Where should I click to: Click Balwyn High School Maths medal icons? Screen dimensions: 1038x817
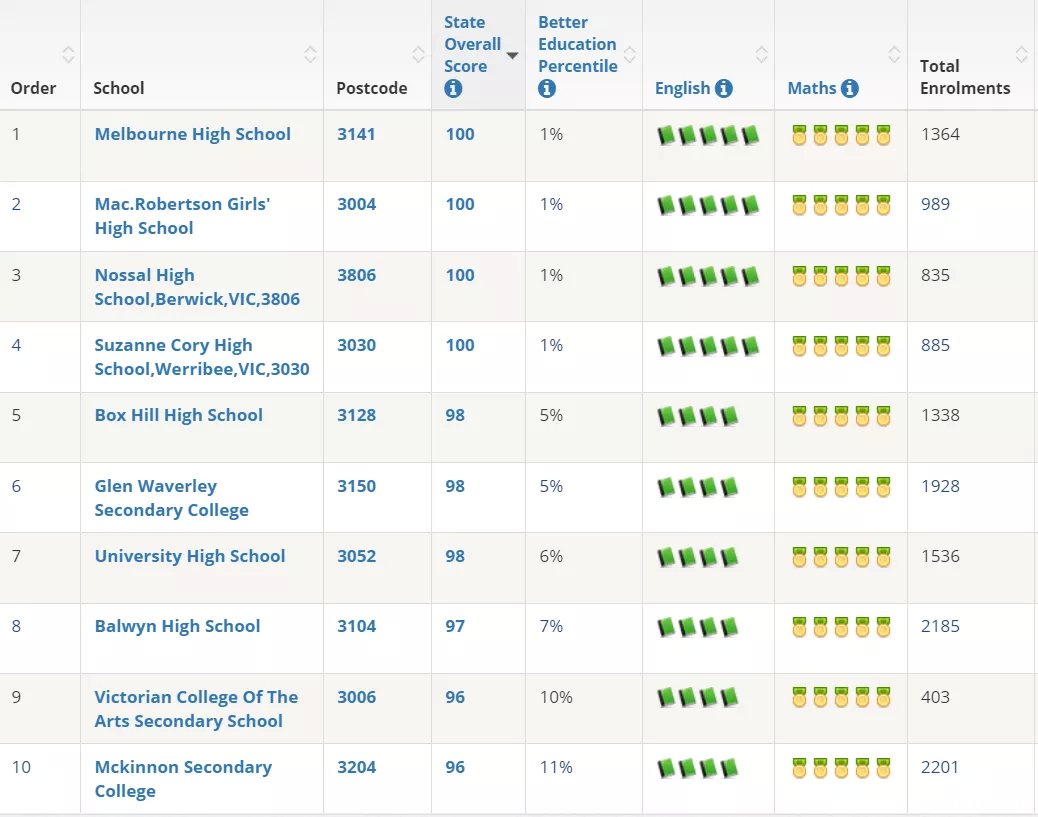[841, 627]
